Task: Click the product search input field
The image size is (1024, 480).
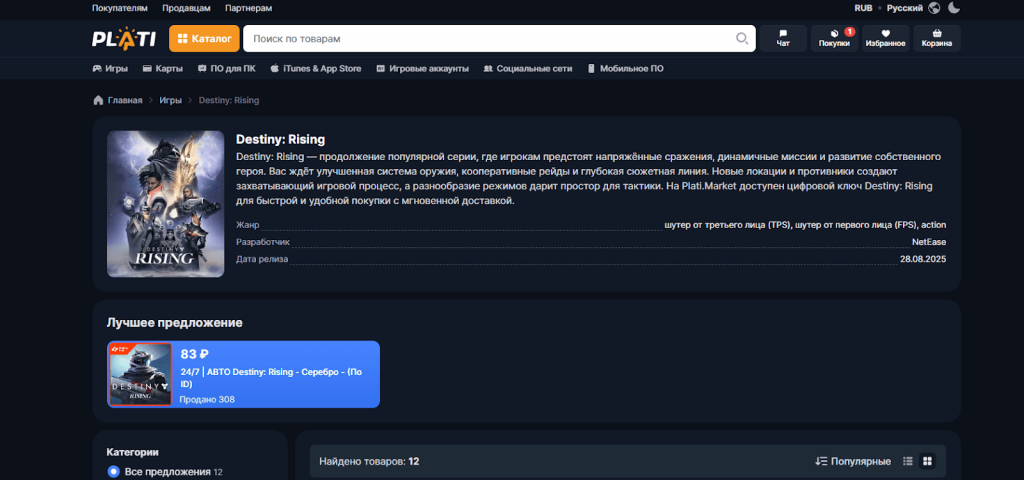Action: point(490,39)
